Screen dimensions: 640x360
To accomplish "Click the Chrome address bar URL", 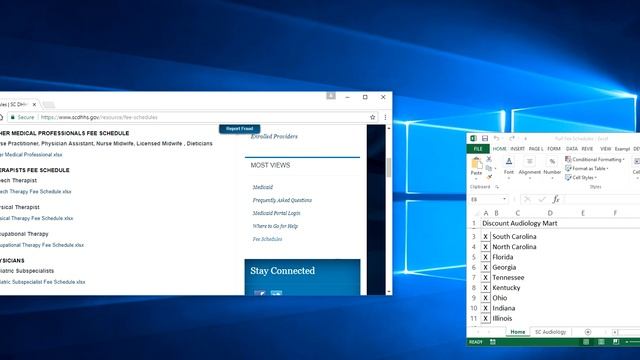I will click(99, 117).
